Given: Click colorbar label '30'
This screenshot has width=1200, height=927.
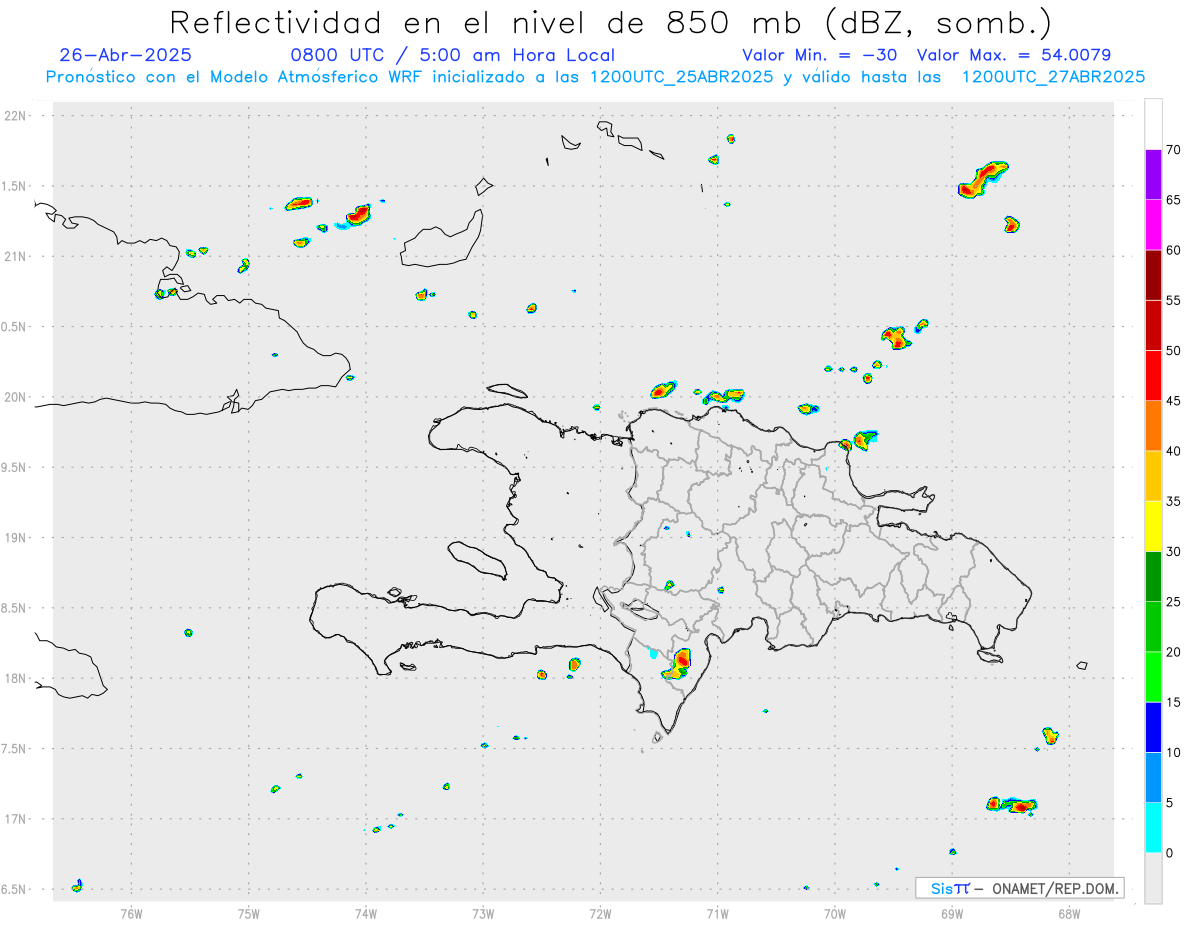Looking at the screenshot, I should click(1173, 552).
